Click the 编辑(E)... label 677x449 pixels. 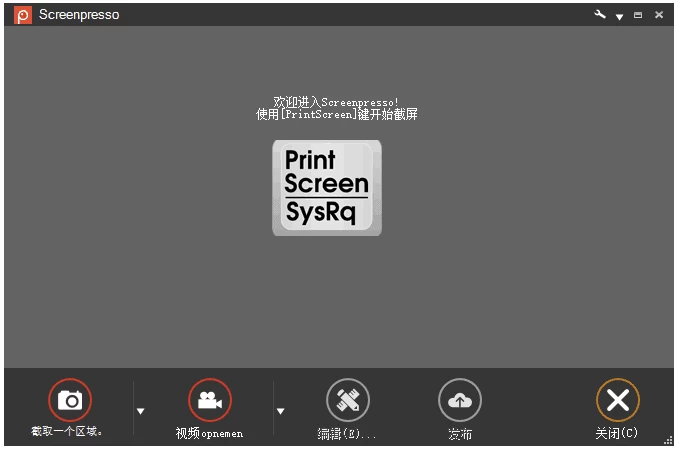click(x=347, y=433)
